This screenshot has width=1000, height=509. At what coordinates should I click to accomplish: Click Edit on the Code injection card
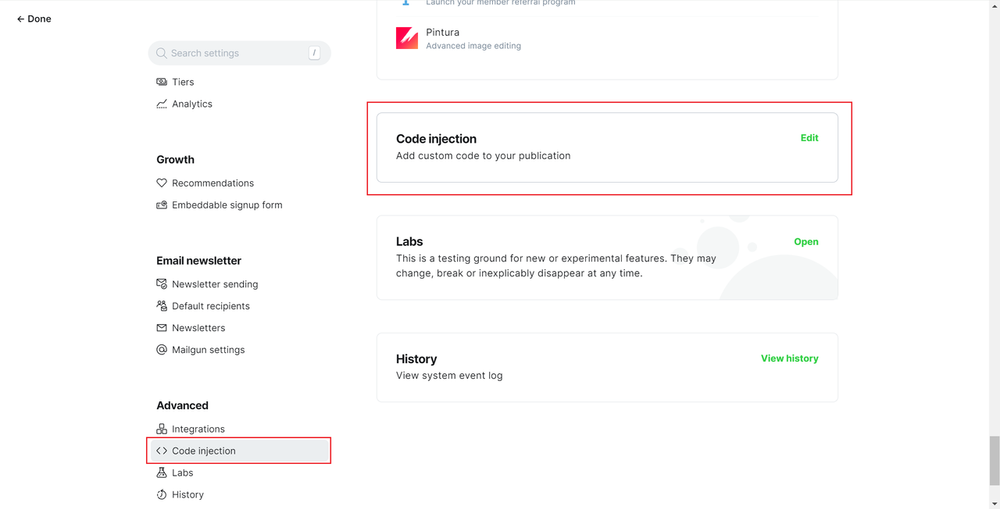click(x=809, y=138)
